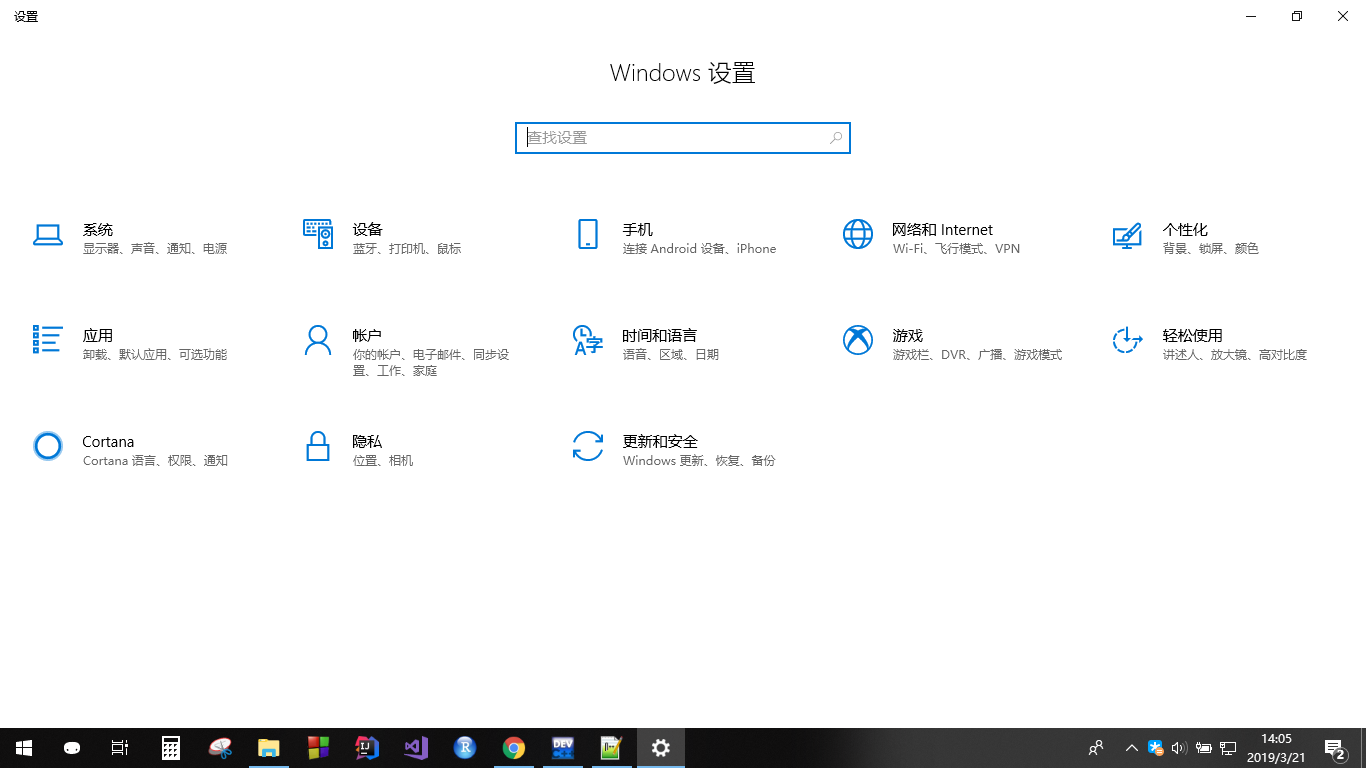Launch Visual Studio from the taskbar

click(x=416, y=748)
